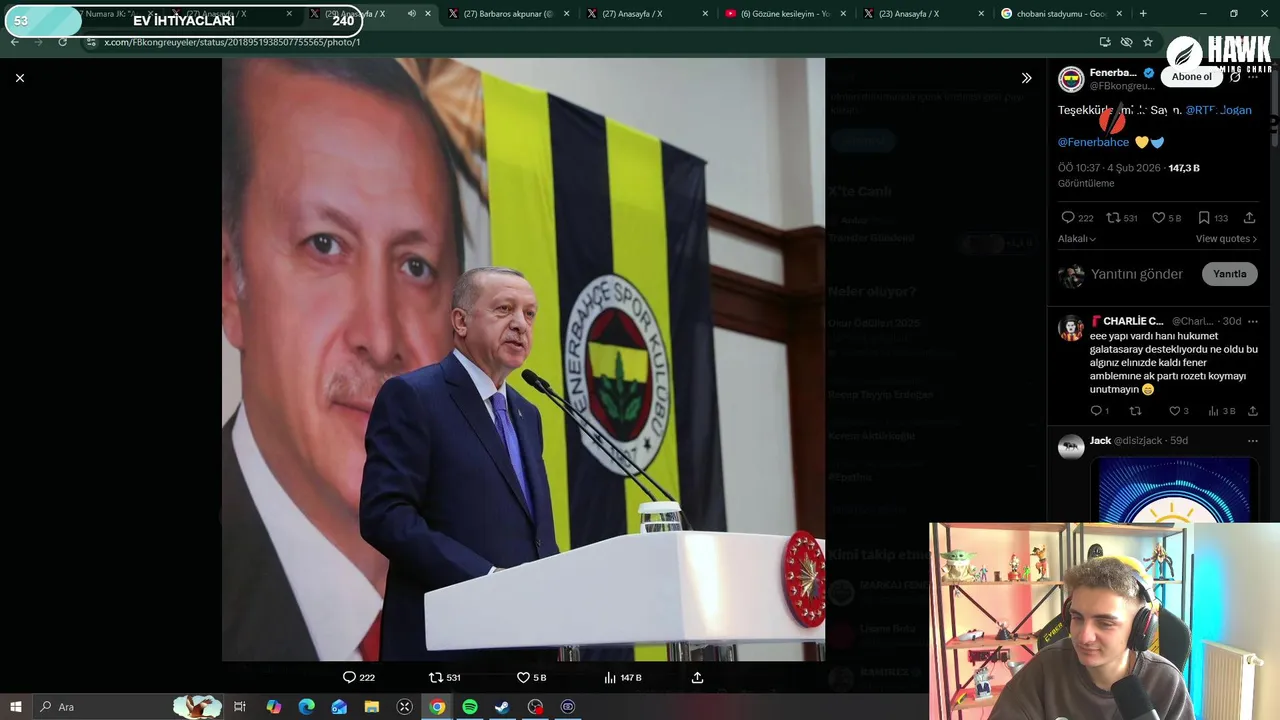Open the Mail app from the taskbar
Screen dimensions: 1280x720
[339, 707]
